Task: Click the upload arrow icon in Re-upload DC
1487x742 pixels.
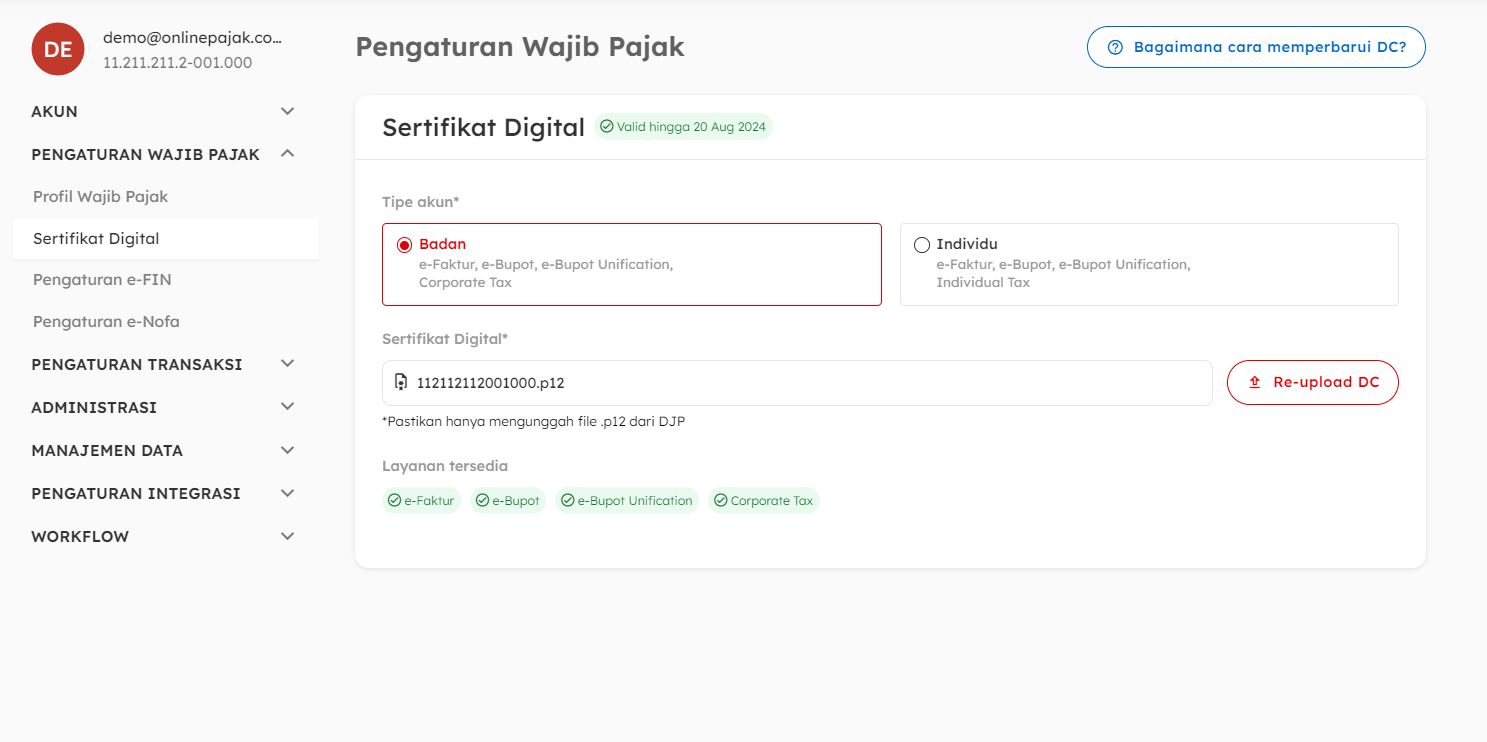Action: [1255, 382]
